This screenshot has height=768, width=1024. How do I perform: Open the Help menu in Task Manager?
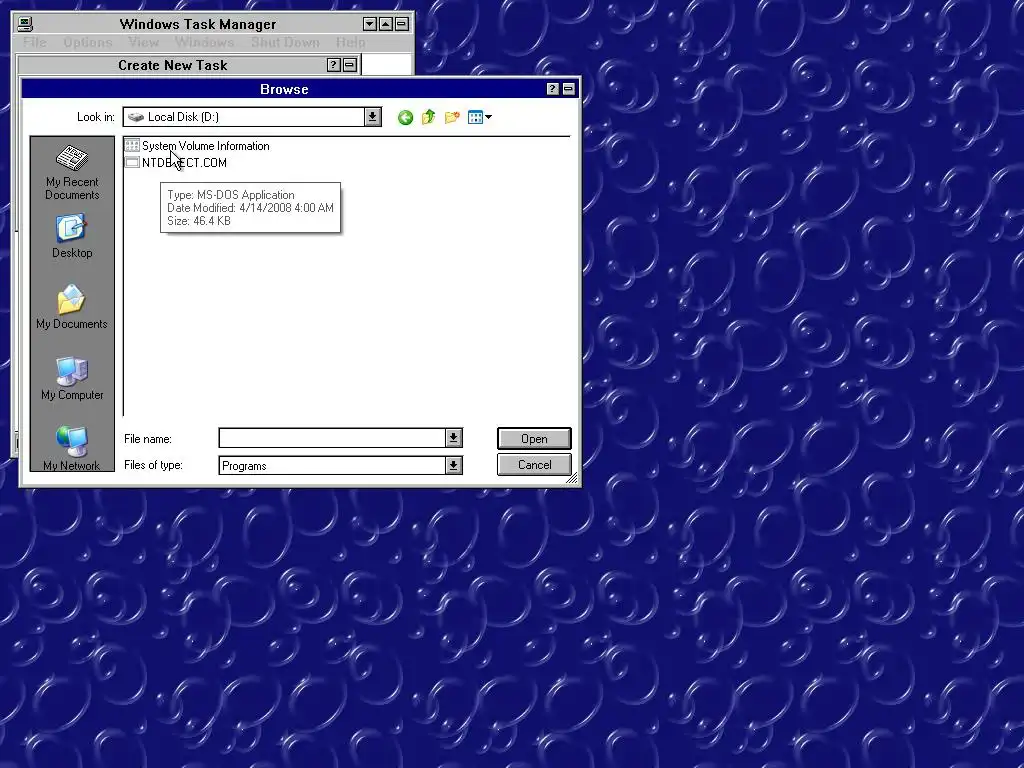click(x=351, y=42)
